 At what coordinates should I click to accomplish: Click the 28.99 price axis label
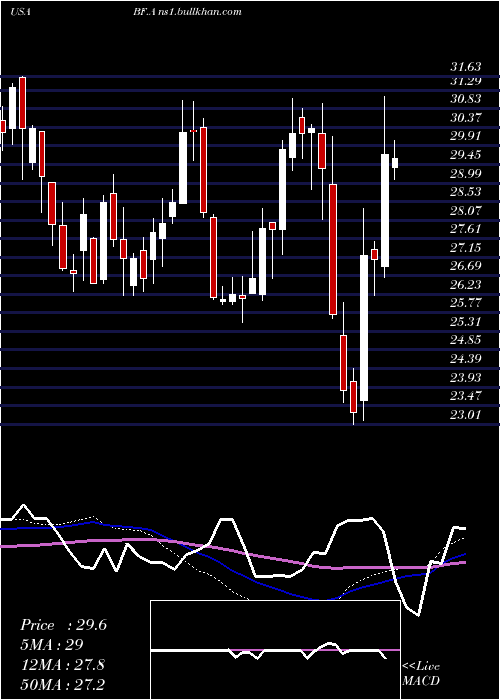coord(466,174)
